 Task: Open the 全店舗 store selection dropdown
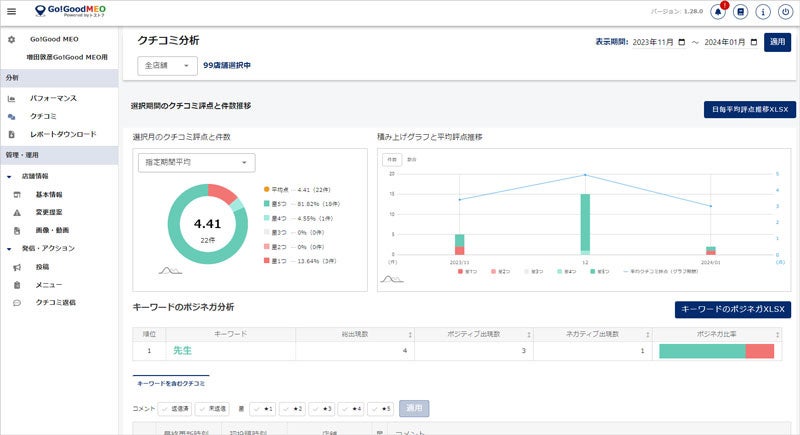coord(166,65)
